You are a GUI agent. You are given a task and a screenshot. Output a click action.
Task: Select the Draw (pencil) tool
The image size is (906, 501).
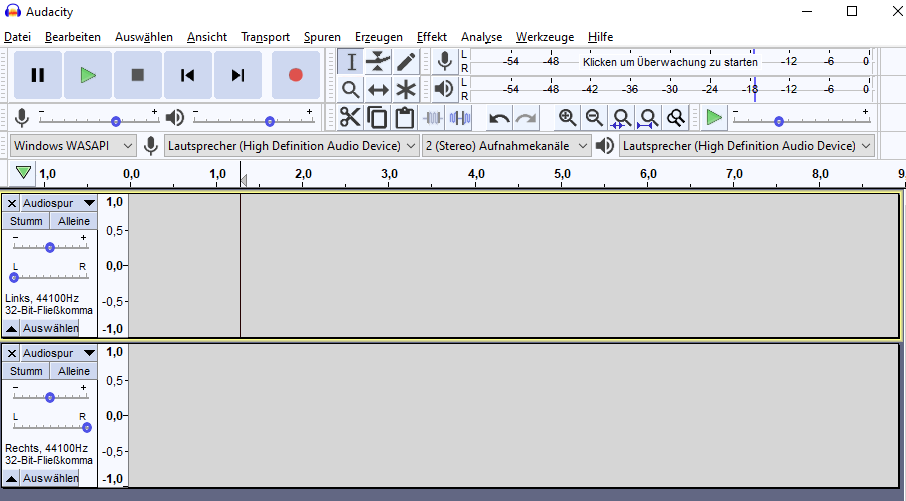click(x=406, y=62)
